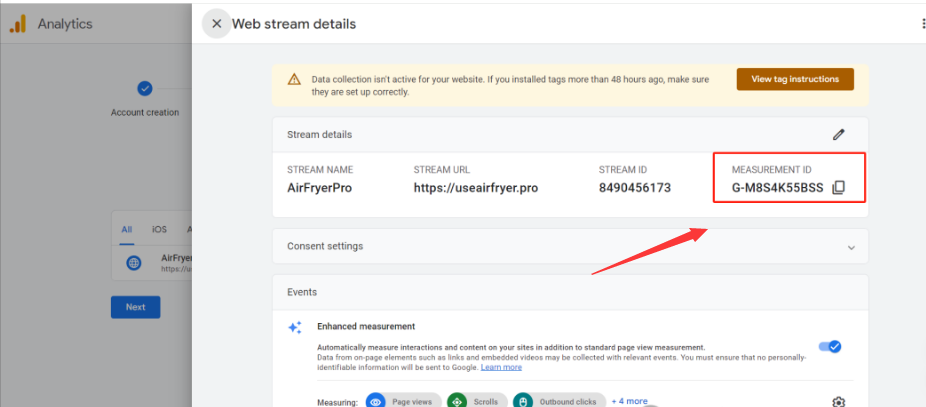Switch to the All platforms tab
926x407 pixels.
tap(127, 229)
